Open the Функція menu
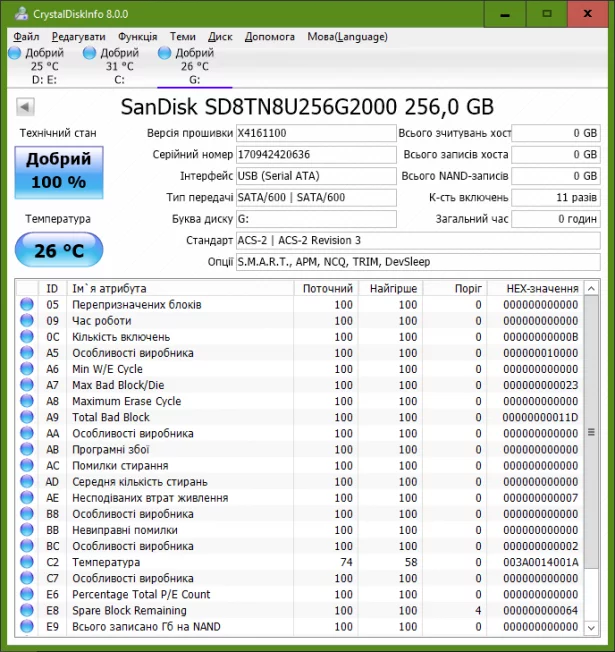This screenshot has height=652, width=615. pyautogui.click(x=137, y=36)
